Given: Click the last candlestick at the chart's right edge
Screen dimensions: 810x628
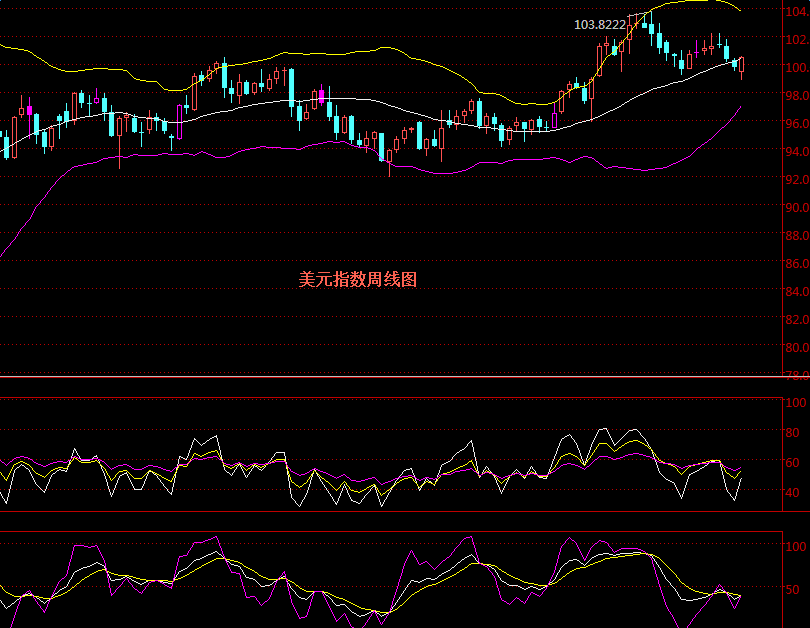Looking at the screenshot, I should pos(741,65).
